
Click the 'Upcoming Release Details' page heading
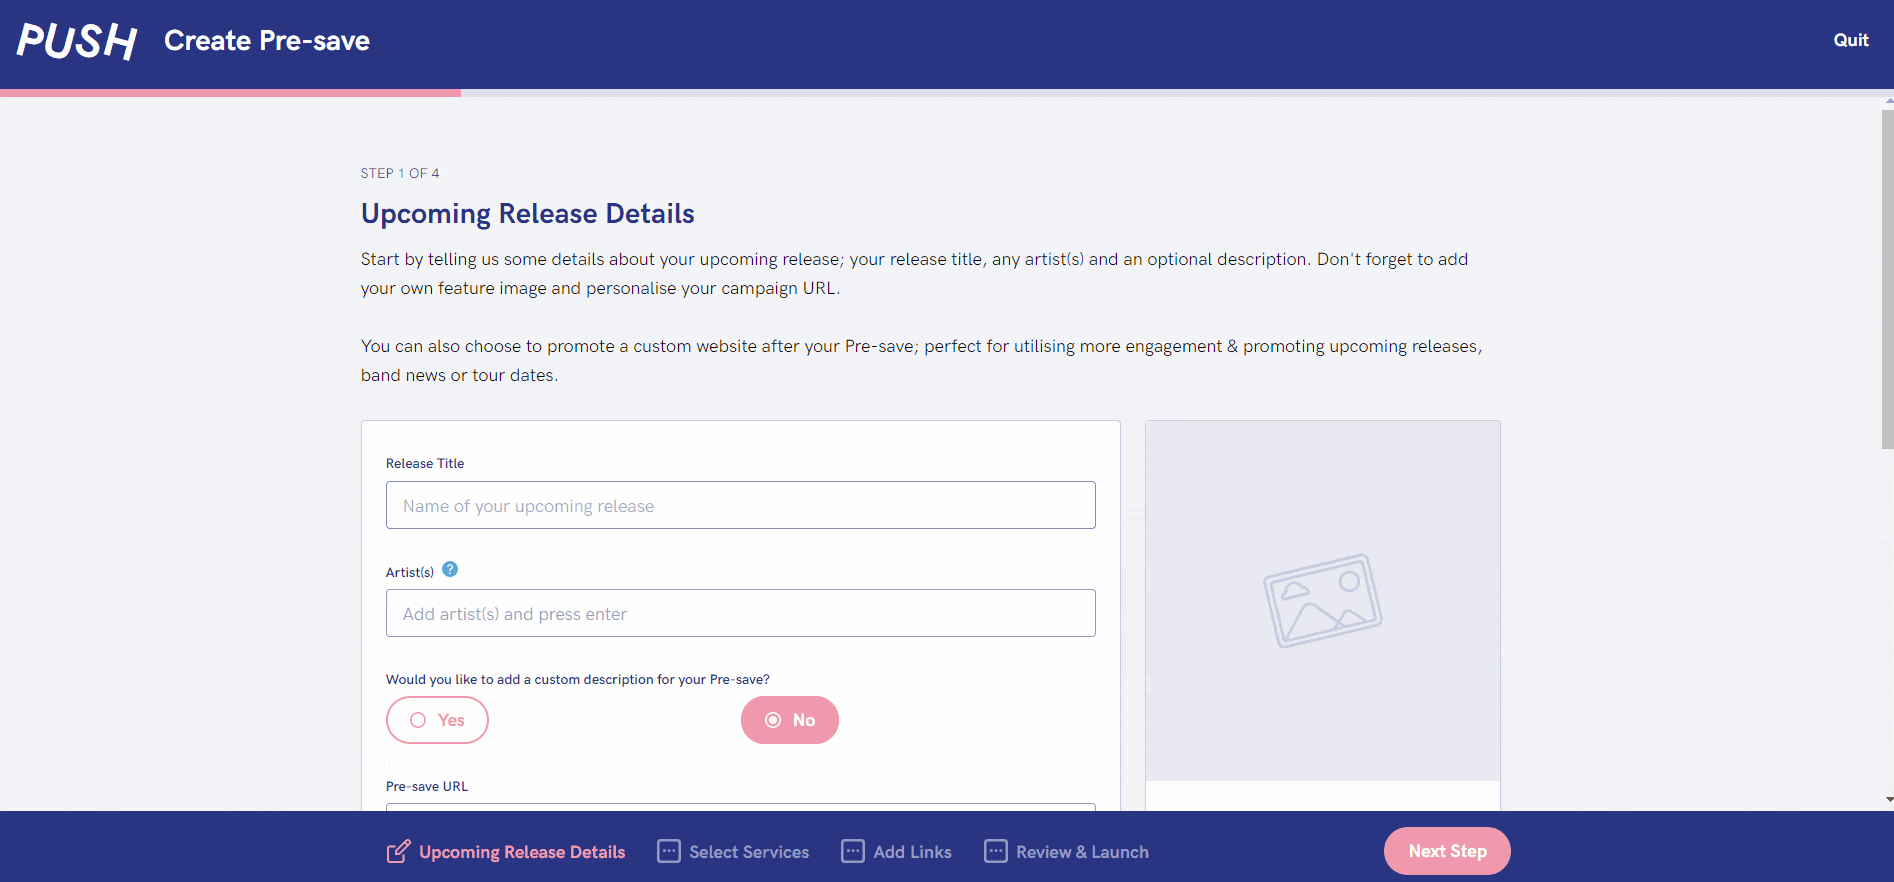(x=528, y=214)
